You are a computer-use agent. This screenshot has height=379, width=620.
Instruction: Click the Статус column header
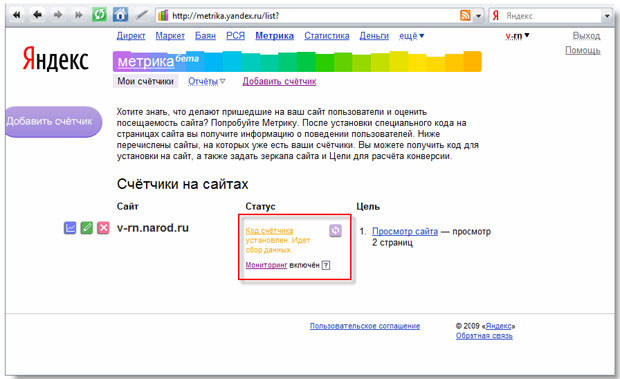tap(260, 206)
